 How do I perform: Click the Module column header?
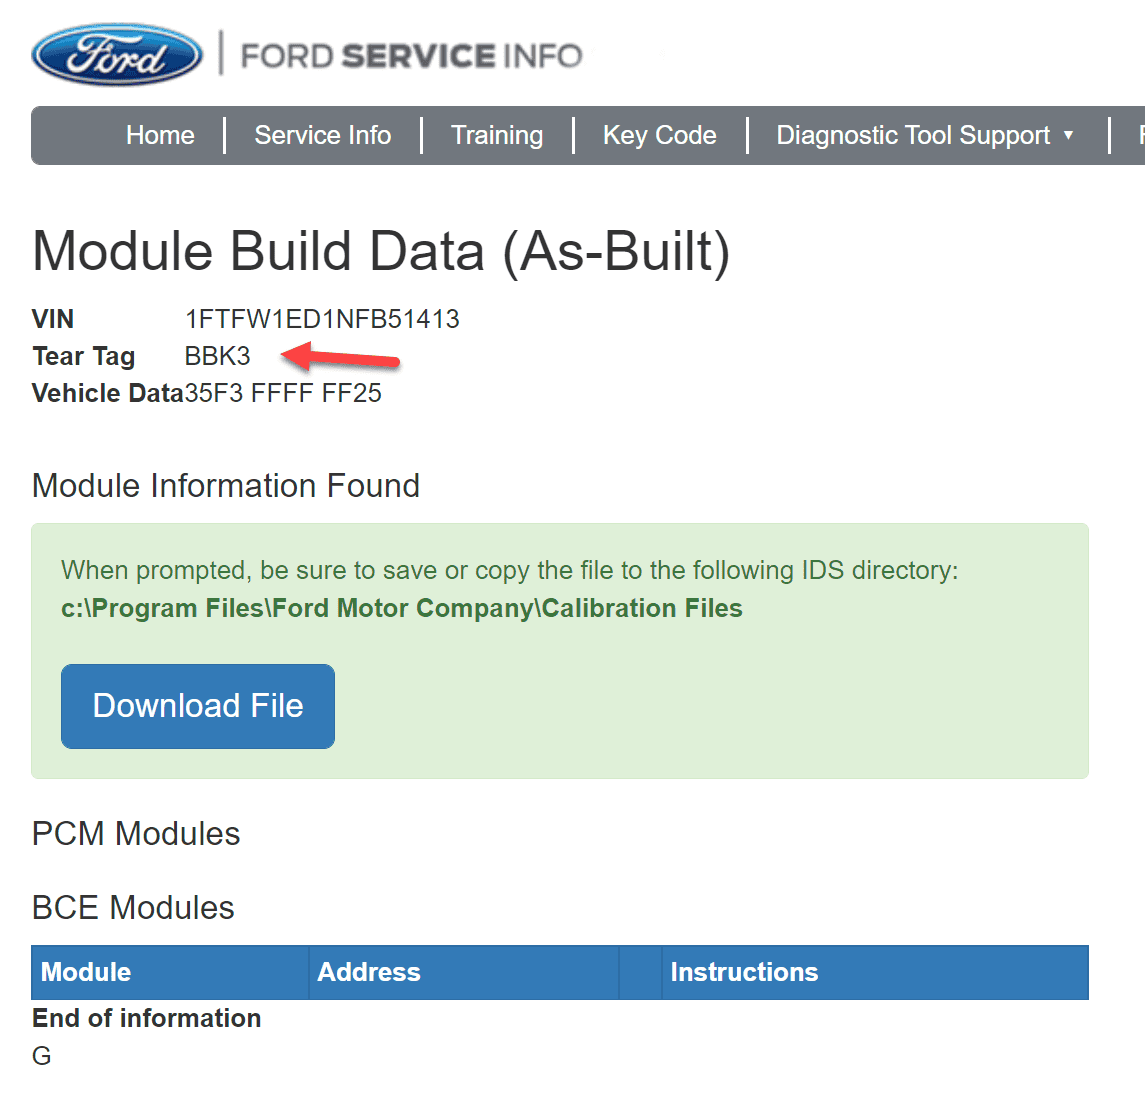coord(85,972)
